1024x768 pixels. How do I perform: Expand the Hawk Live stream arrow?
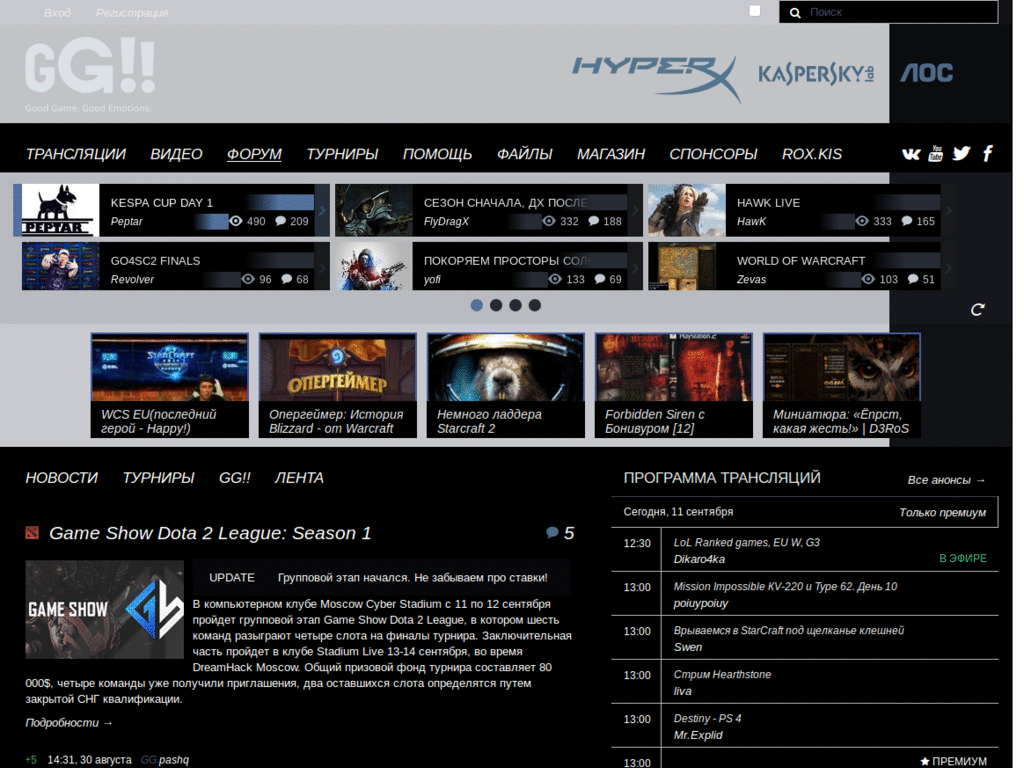[x=948, y=210]
